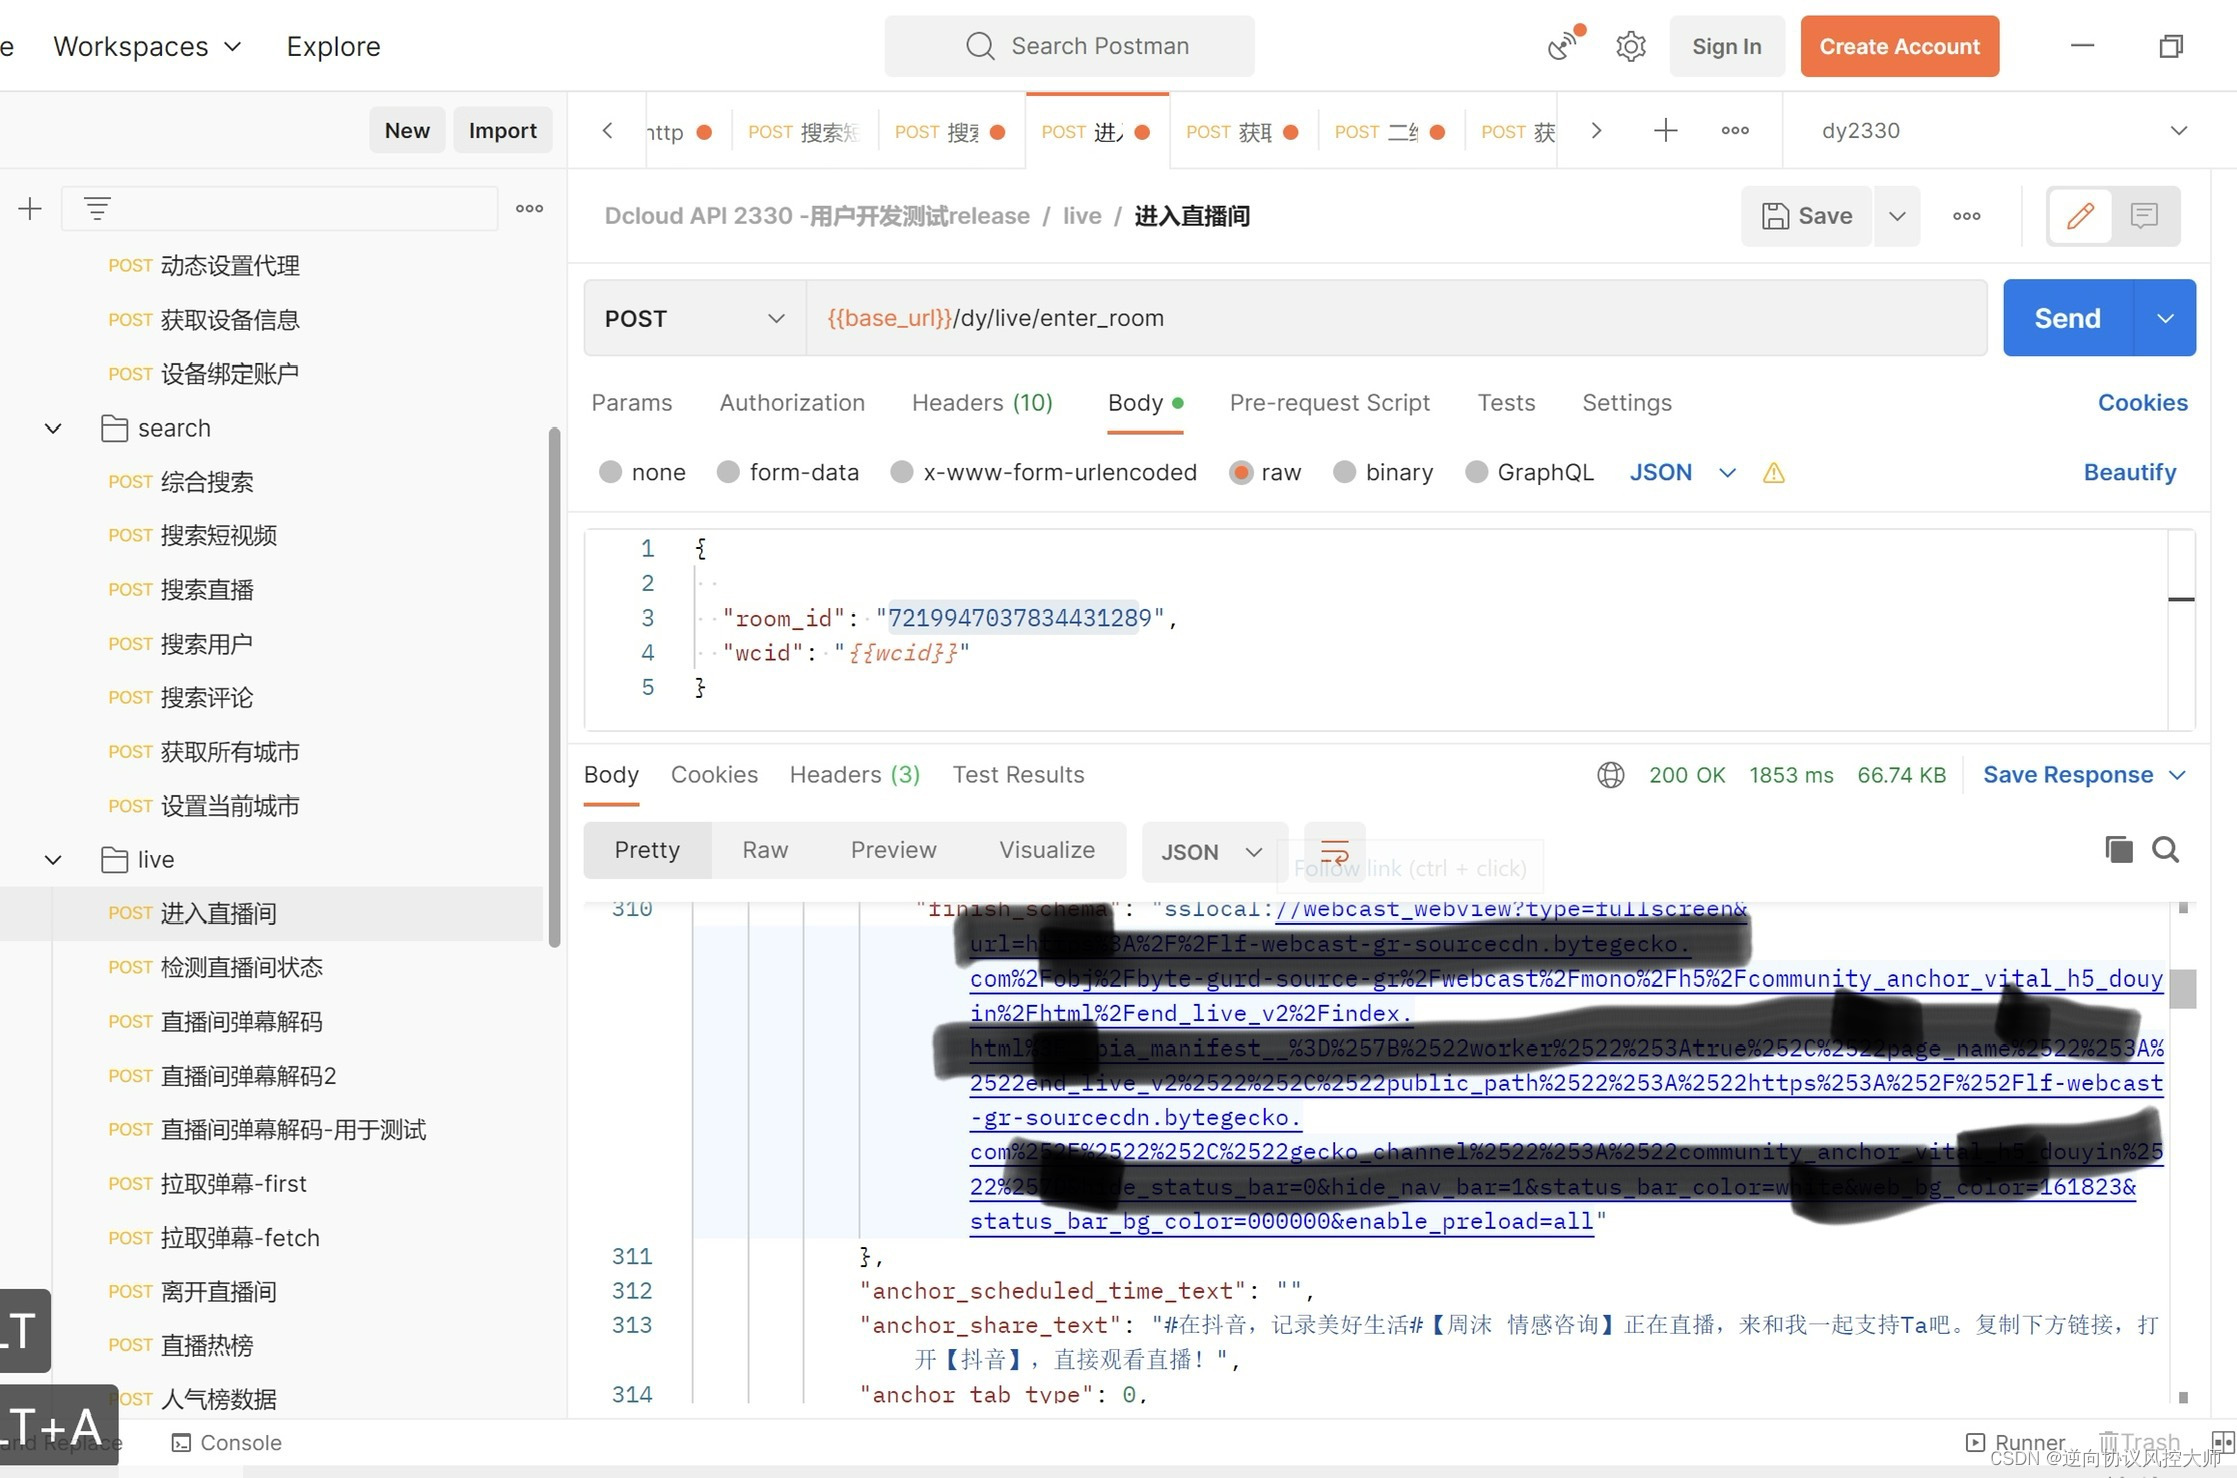
Task: Open the satellite sync status icon
Action: (1565, 44)
